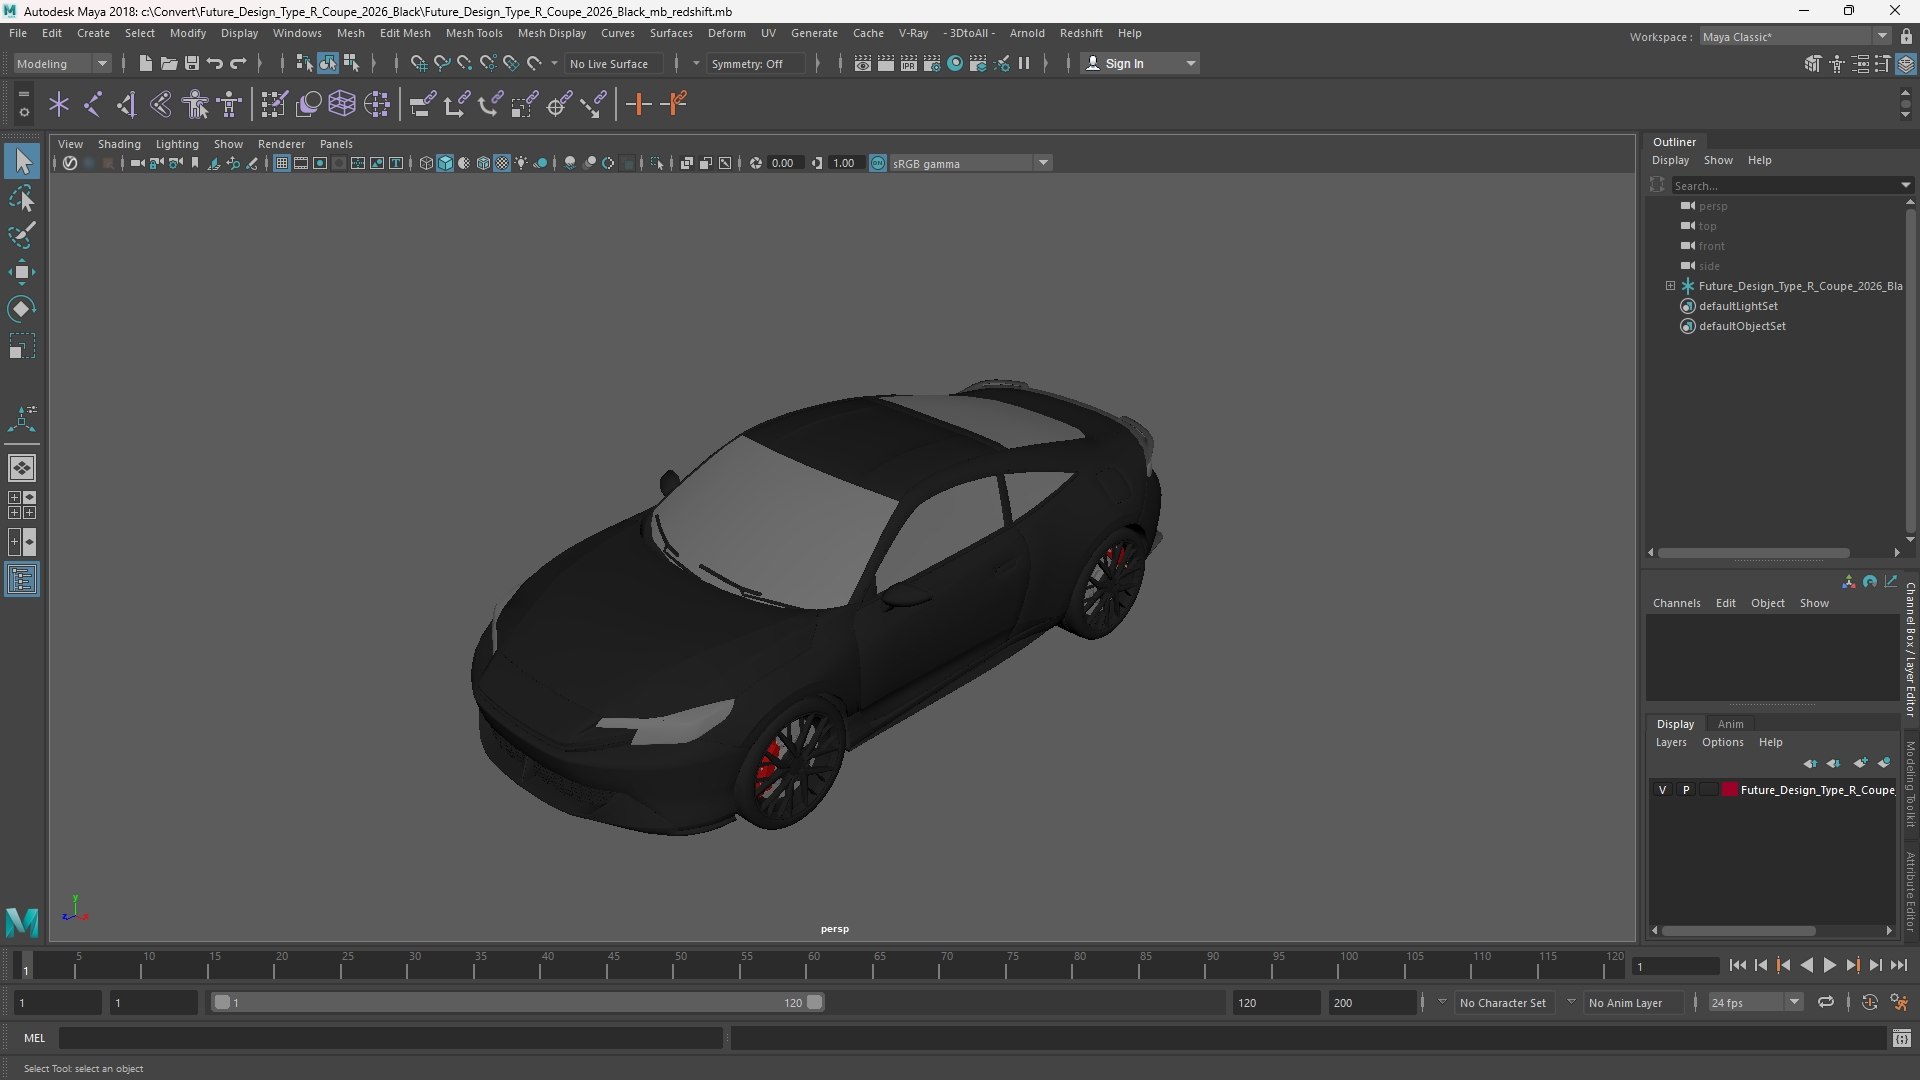Click the Undo arrow icon
Viewport: 1920px width, 1080px height.
pos(215,63)
